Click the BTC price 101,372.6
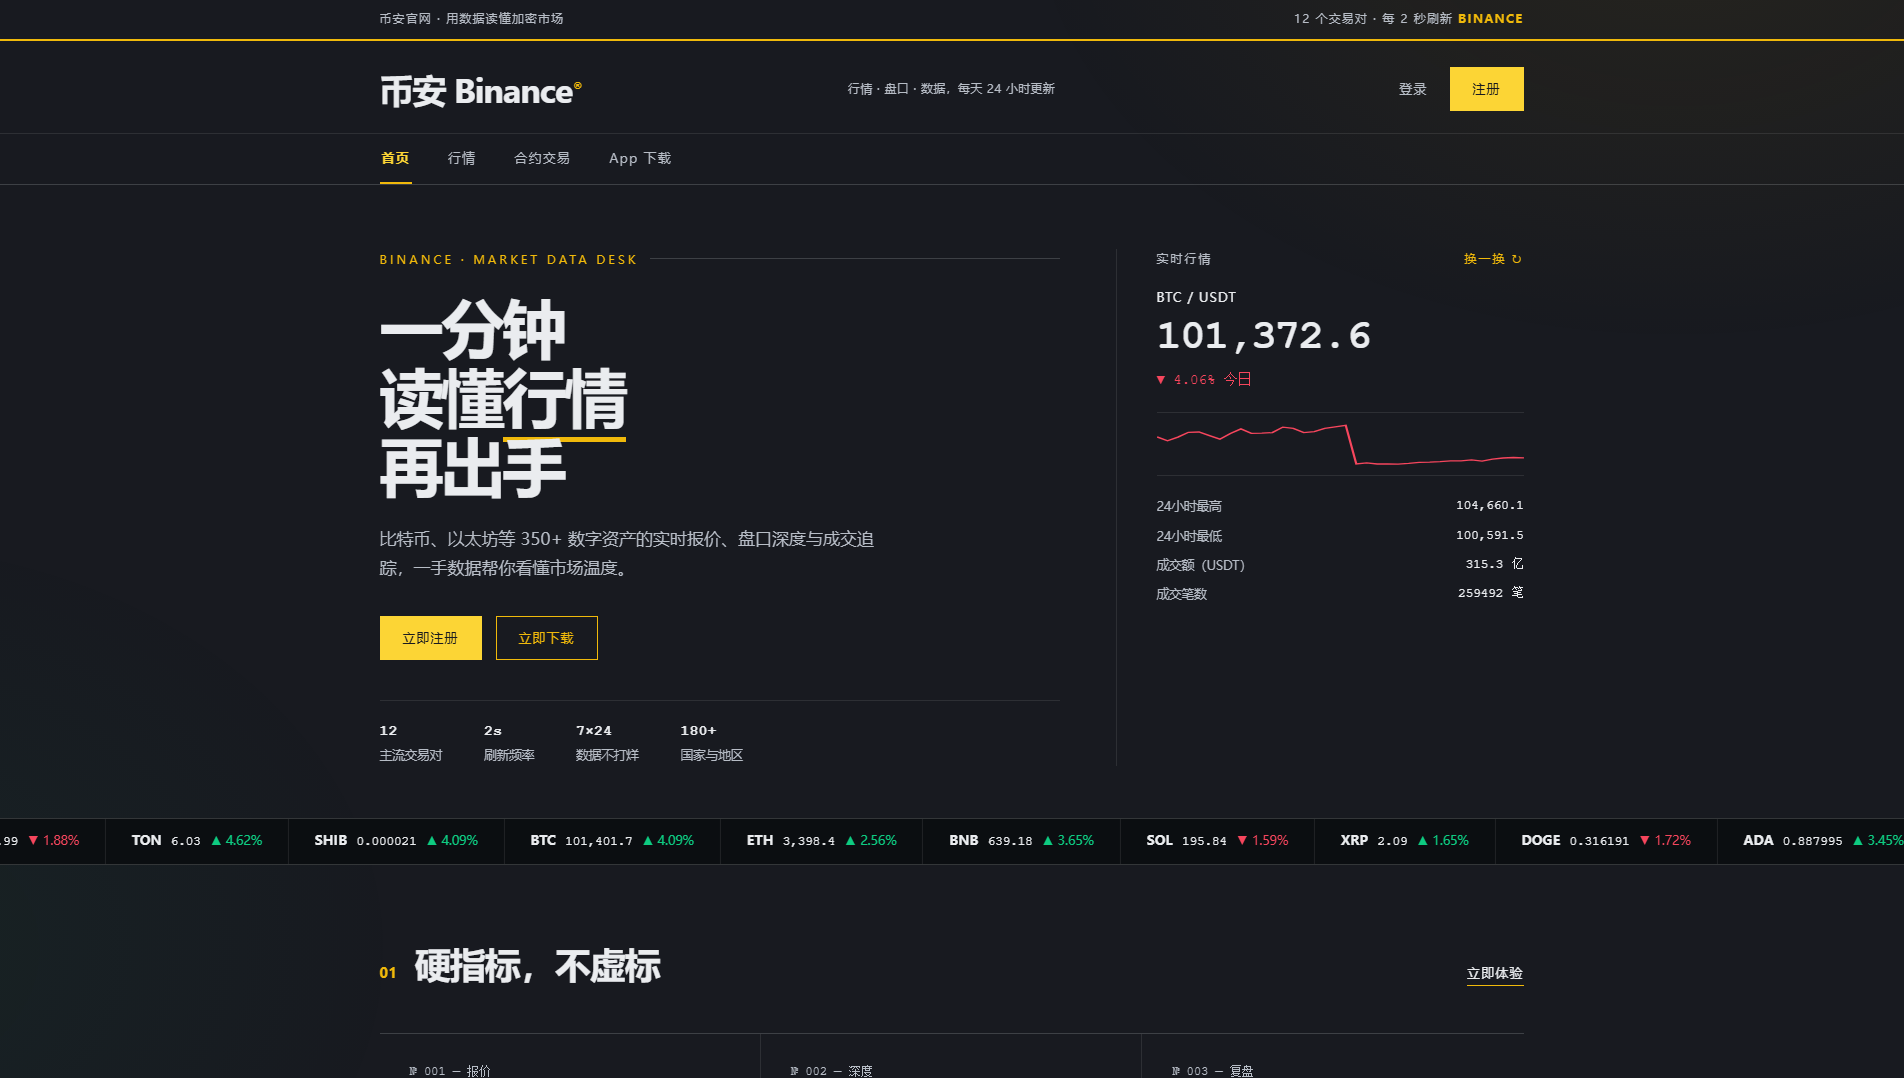This screenshot has width=1904, height=1078. coord(1263,336)
